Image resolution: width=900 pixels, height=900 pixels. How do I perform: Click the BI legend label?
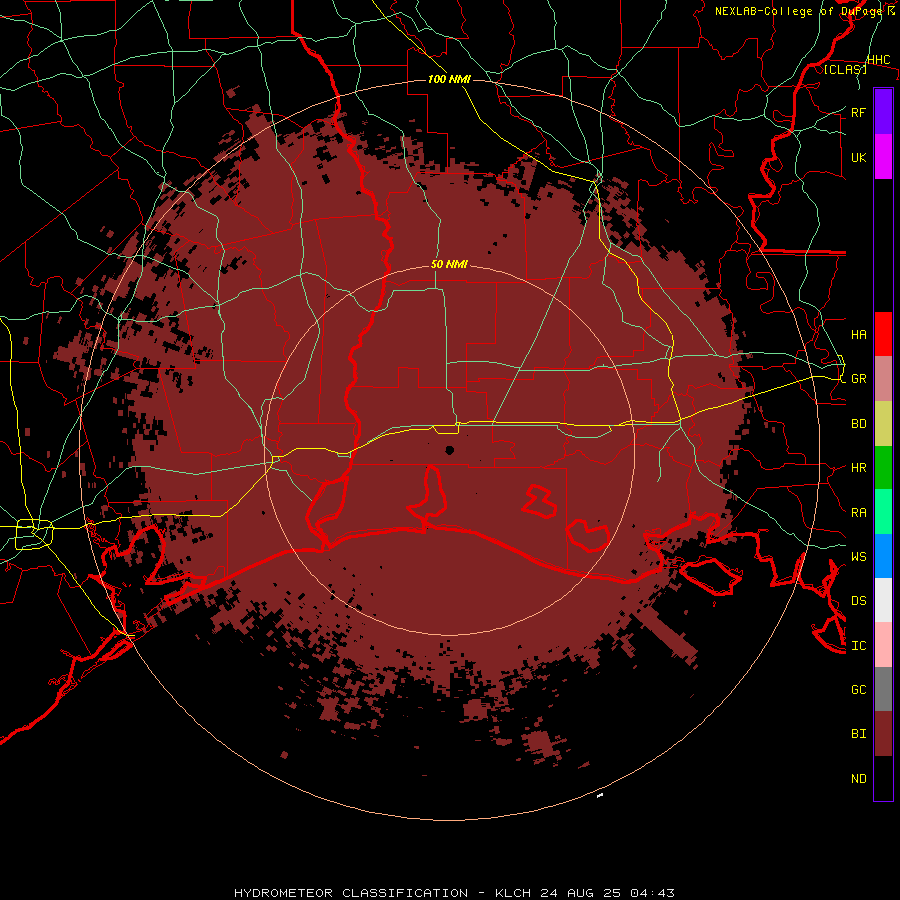pos(858,734)
